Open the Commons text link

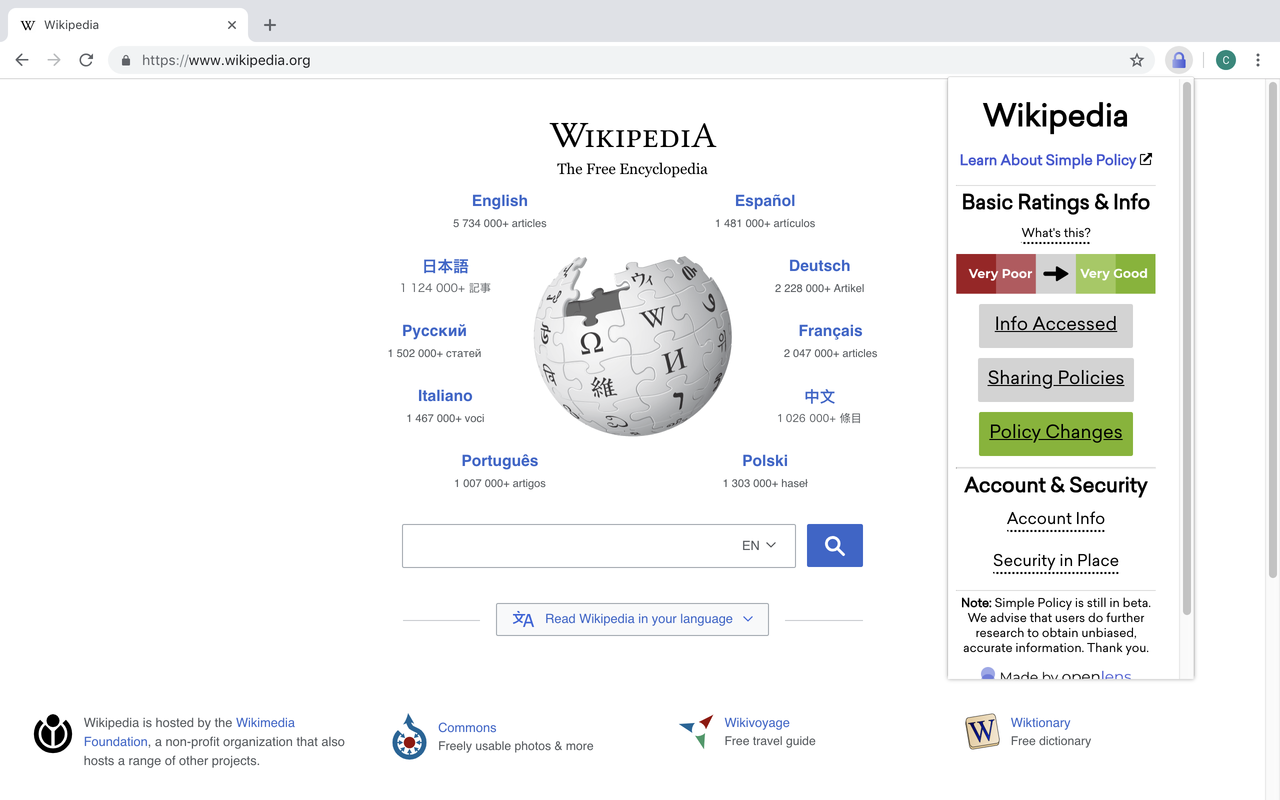point(467,728)
